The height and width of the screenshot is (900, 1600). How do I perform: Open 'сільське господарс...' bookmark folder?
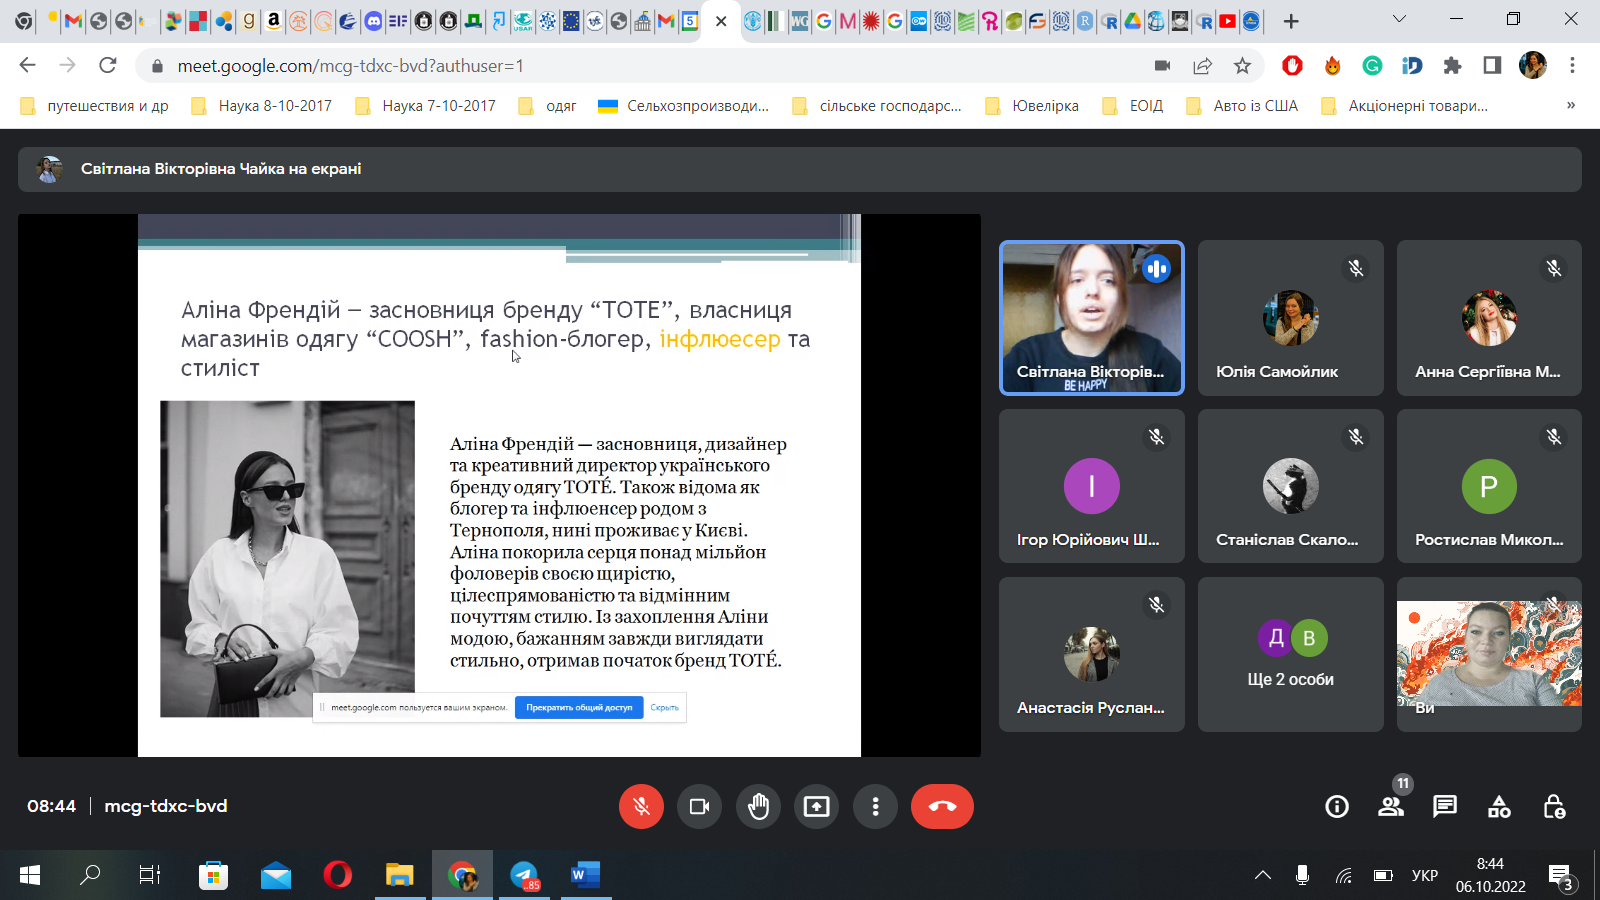point(876,106)
